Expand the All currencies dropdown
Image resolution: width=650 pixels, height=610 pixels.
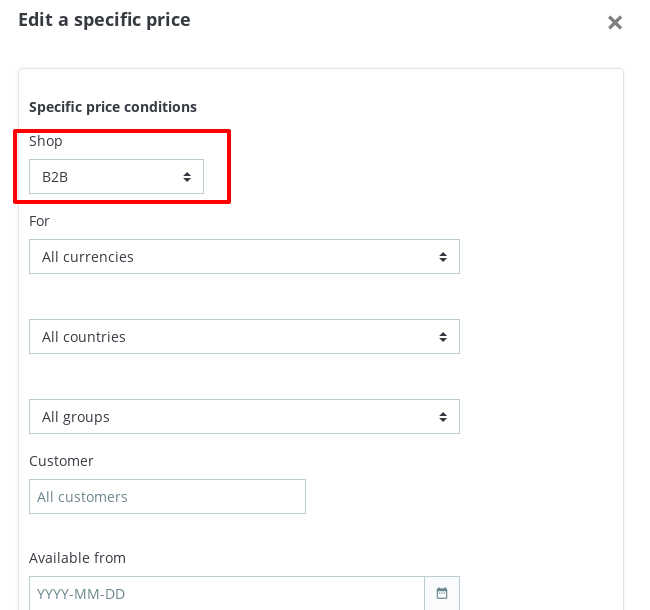pyautogui.click(x=244, y=257)
